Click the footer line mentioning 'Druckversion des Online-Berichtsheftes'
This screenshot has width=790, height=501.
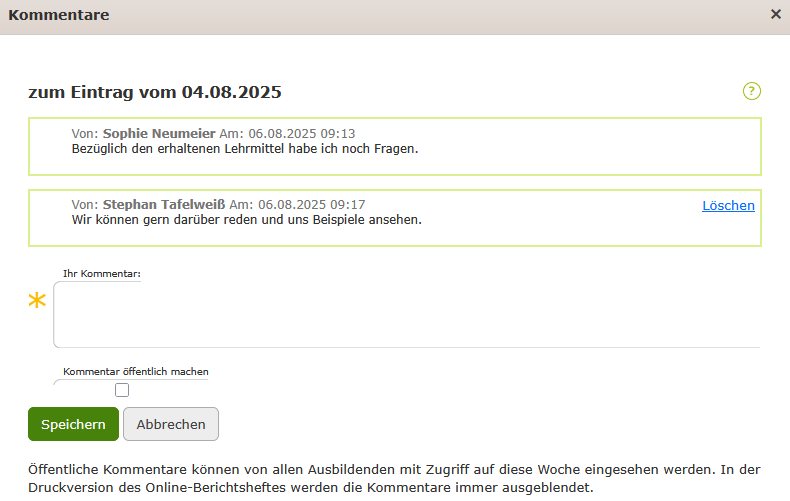(x=310, y=488)
